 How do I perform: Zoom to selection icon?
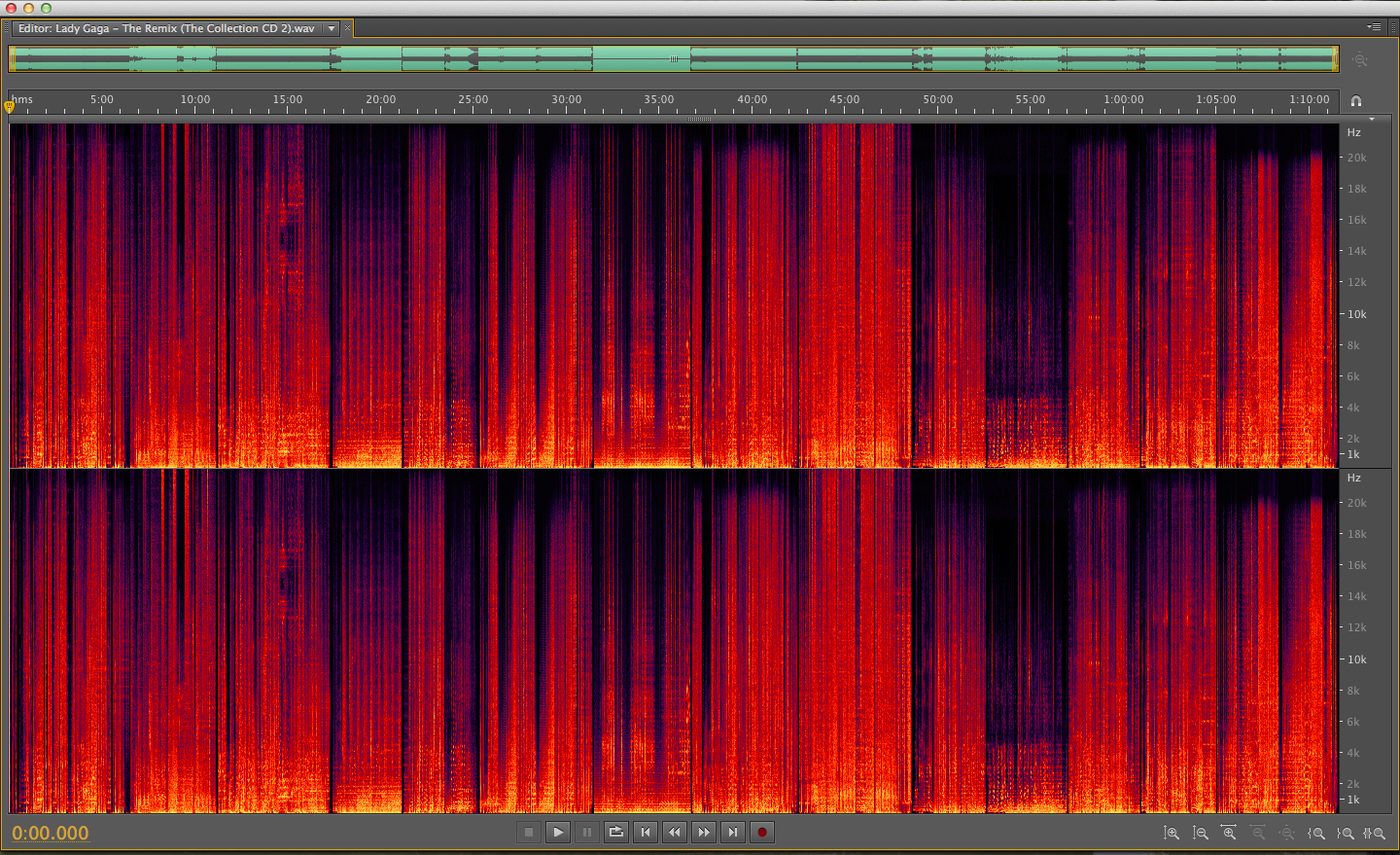[1374, 833]
